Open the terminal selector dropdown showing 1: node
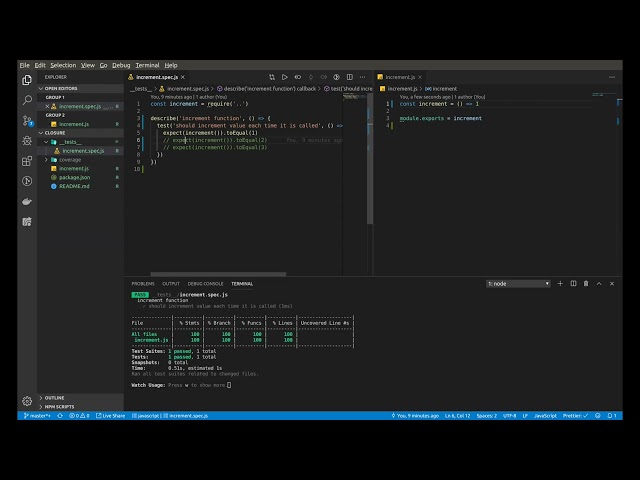The height and width of the screenshot is (480, 640). (x=518, y=284)
